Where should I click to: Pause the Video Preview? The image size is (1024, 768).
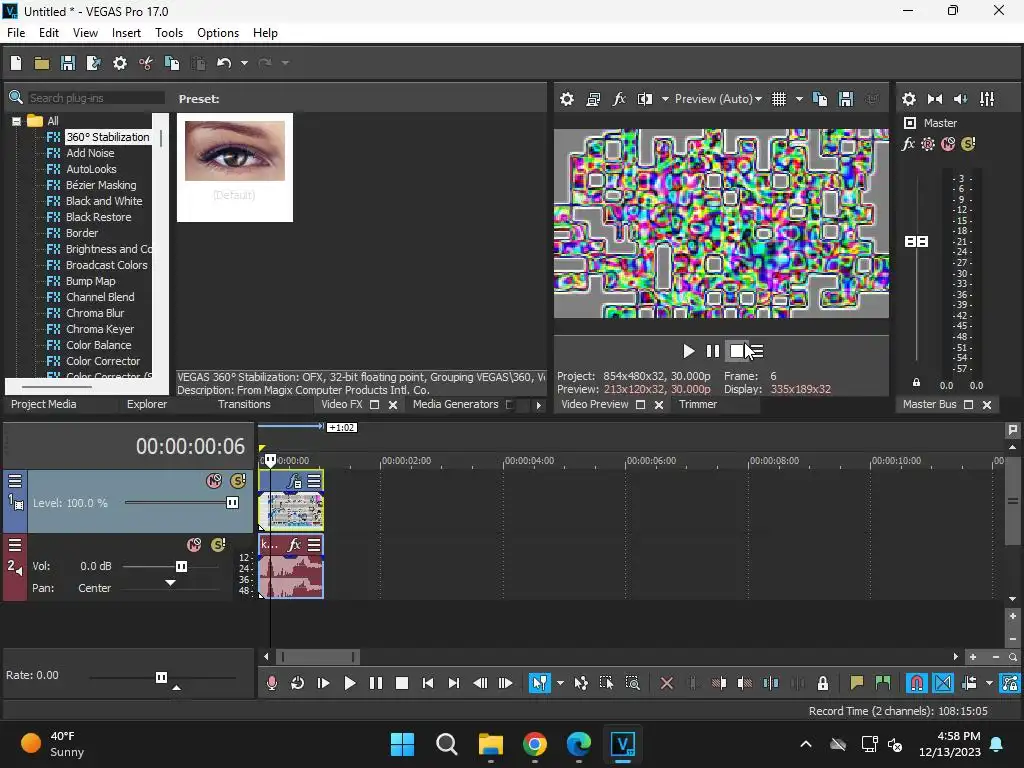tap(712, 351)
